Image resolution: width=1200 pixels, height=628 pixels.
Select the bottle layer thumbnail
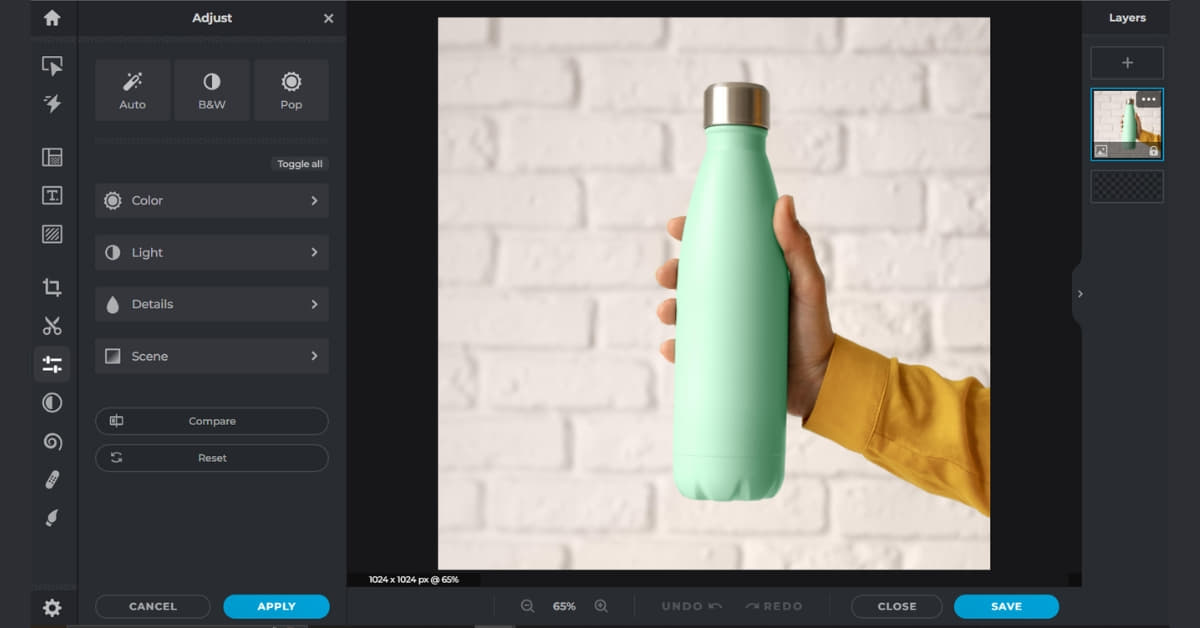pyautogui.click(x=1127, y=124)
